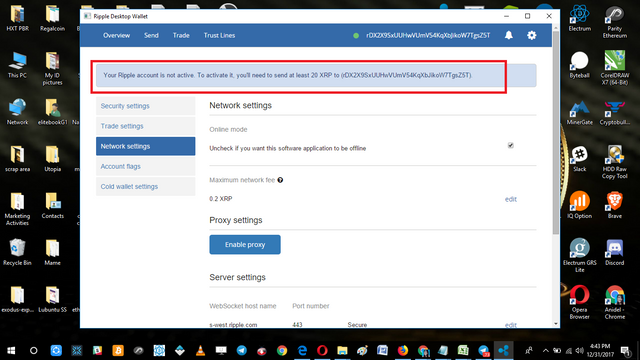Open the Utopia desktop folder
Screen dimensions: 640x360
52,159
